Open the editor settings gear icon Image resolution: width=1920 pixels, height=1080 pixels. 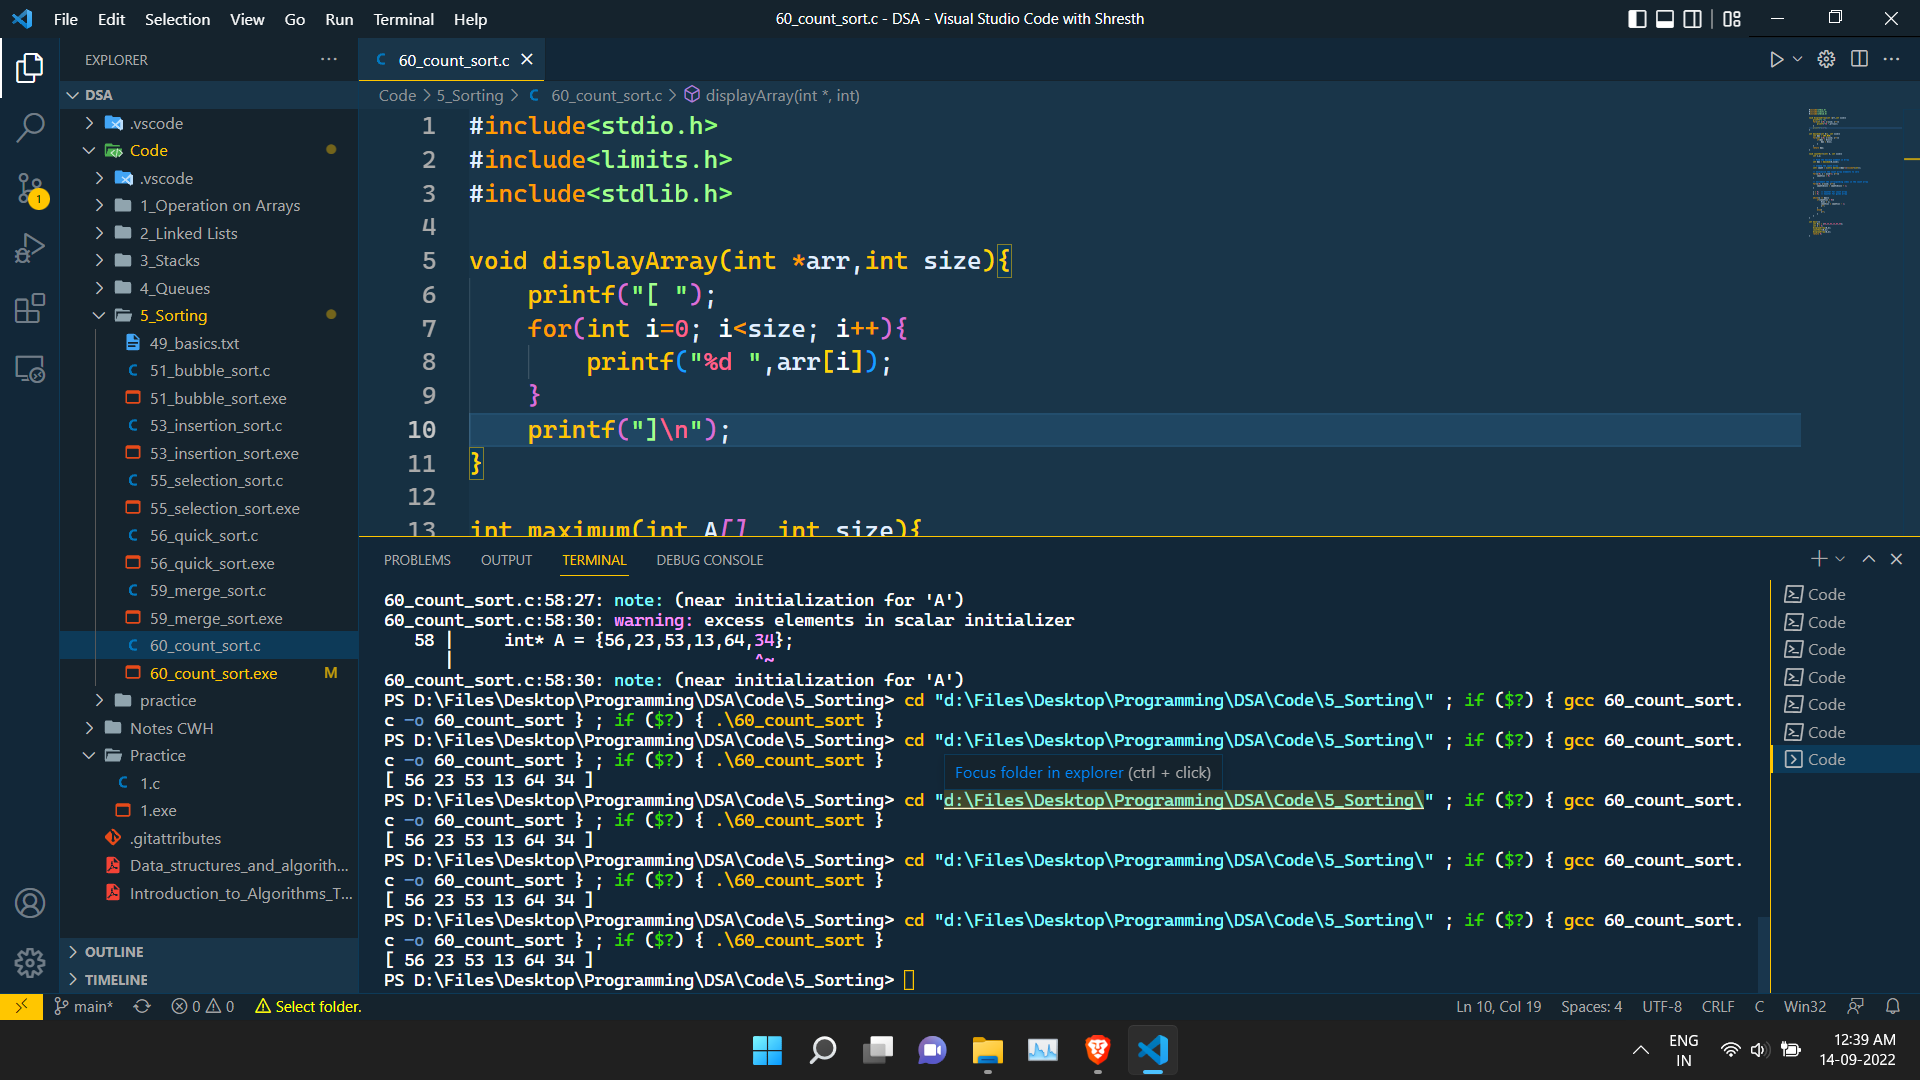coord(1826,60)
